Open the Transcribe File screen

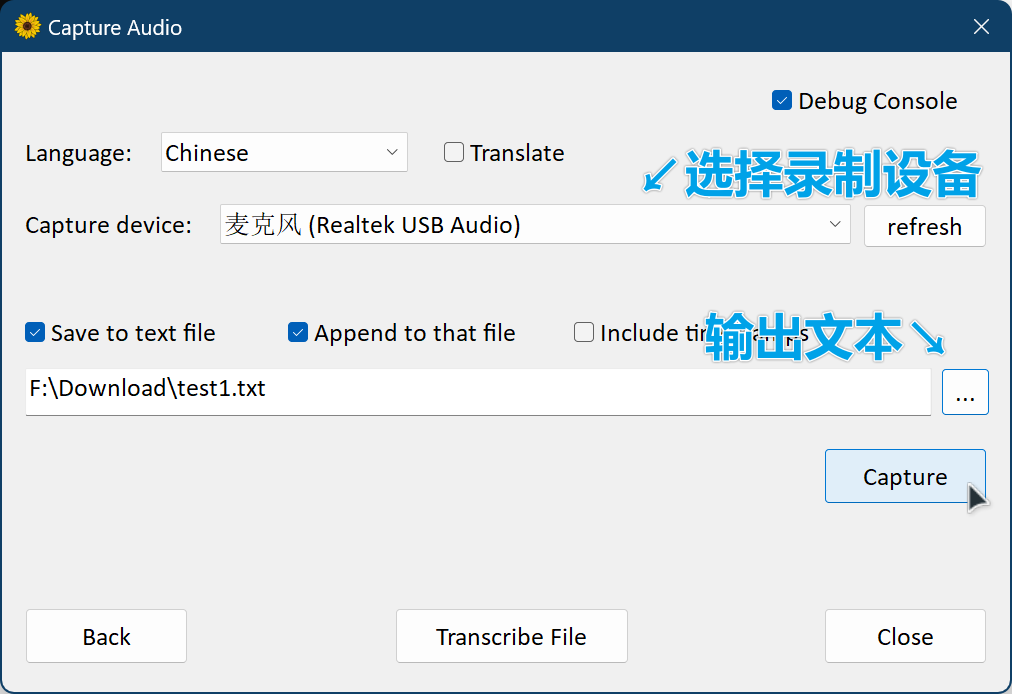point(511,637)
